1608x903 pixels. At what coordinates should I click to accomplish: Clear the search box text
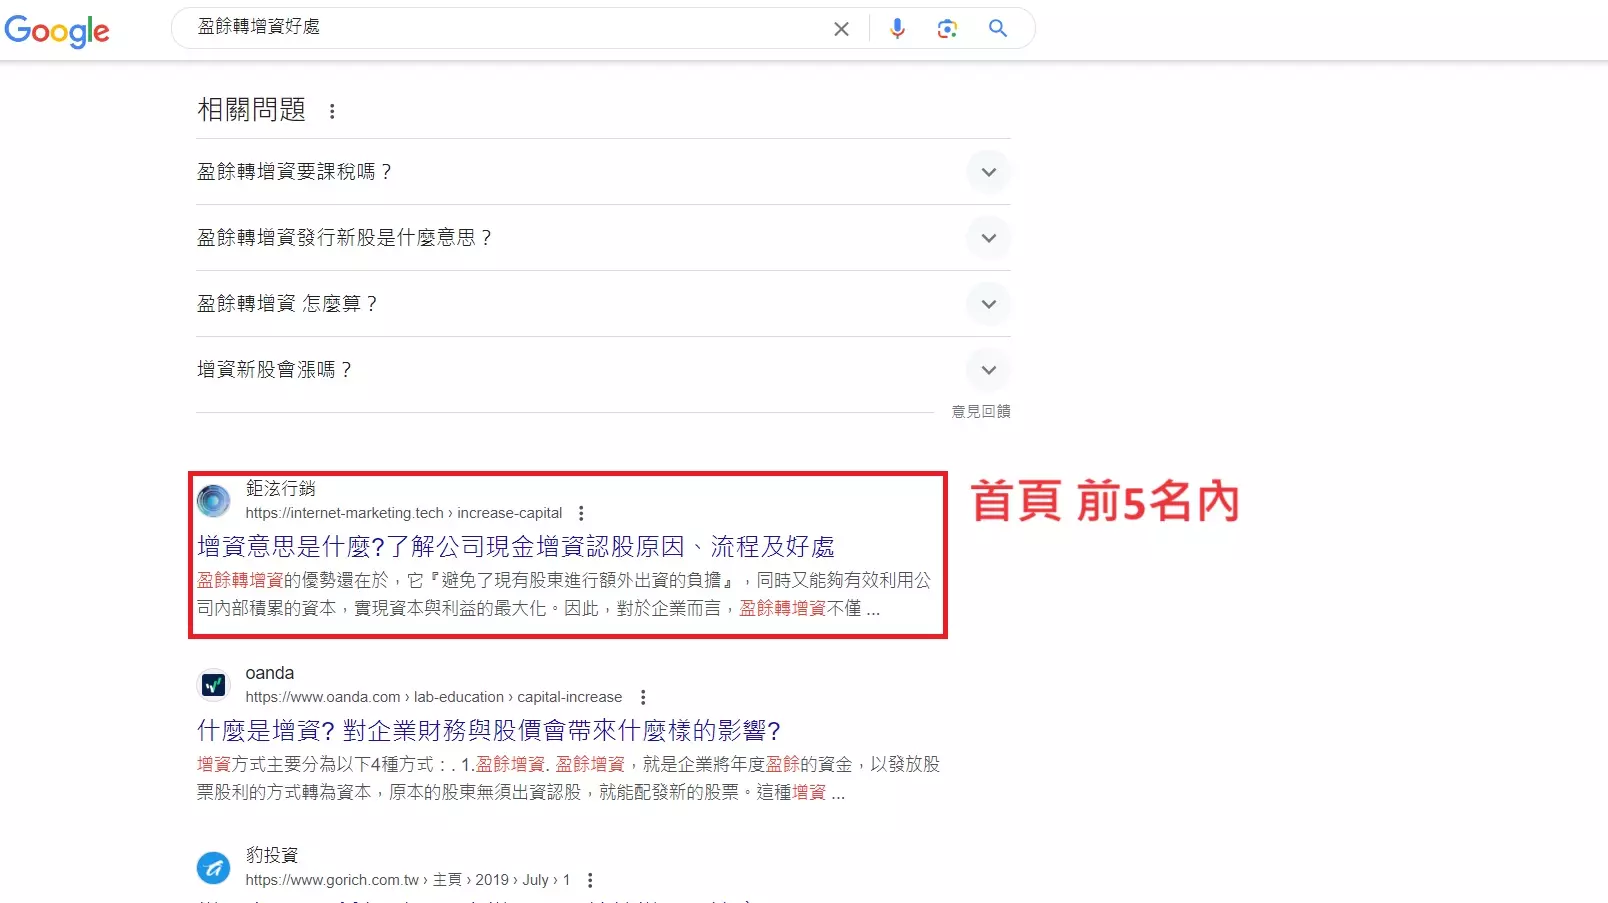[x=841, y=29]
